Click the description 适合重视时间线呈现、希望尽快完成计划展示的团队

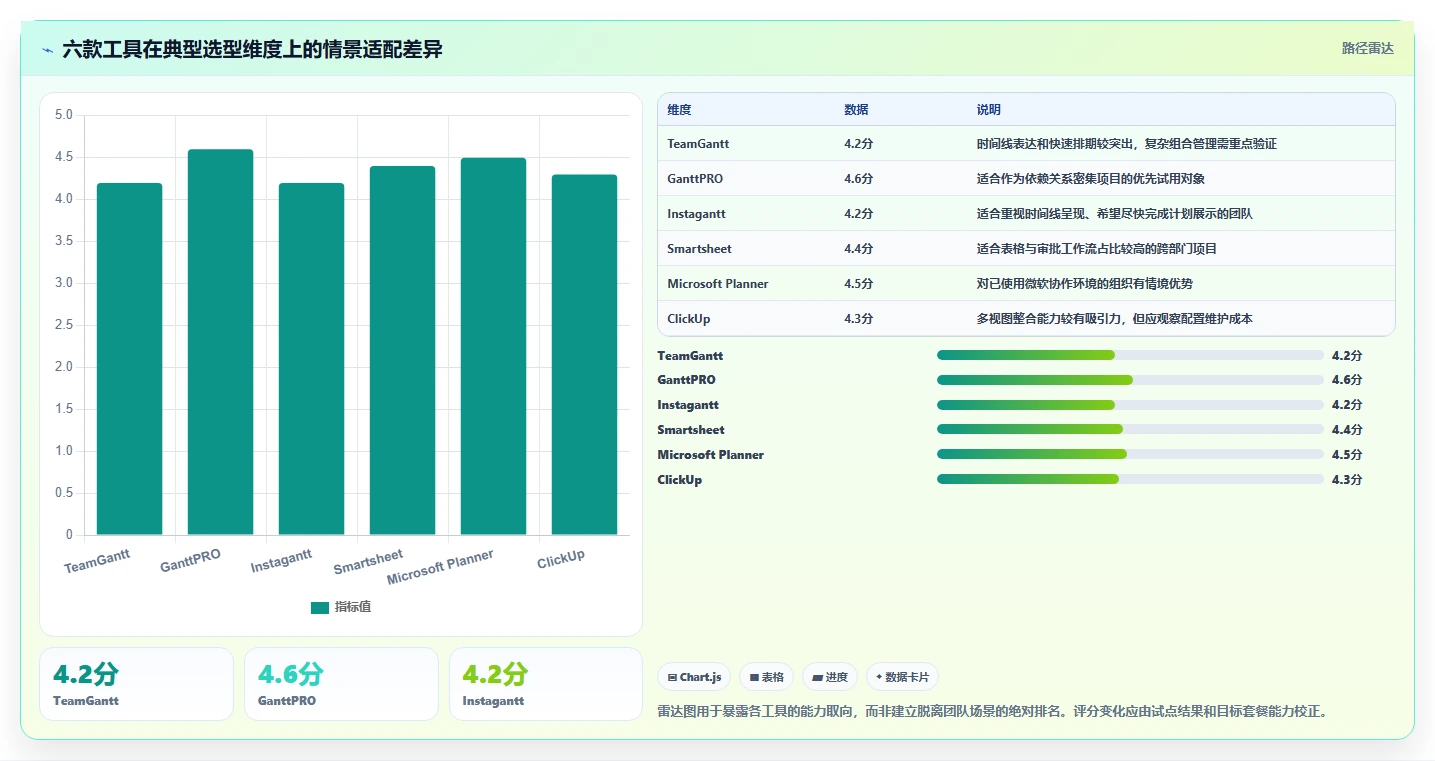pyautogui.click(x=1115, y=214)
